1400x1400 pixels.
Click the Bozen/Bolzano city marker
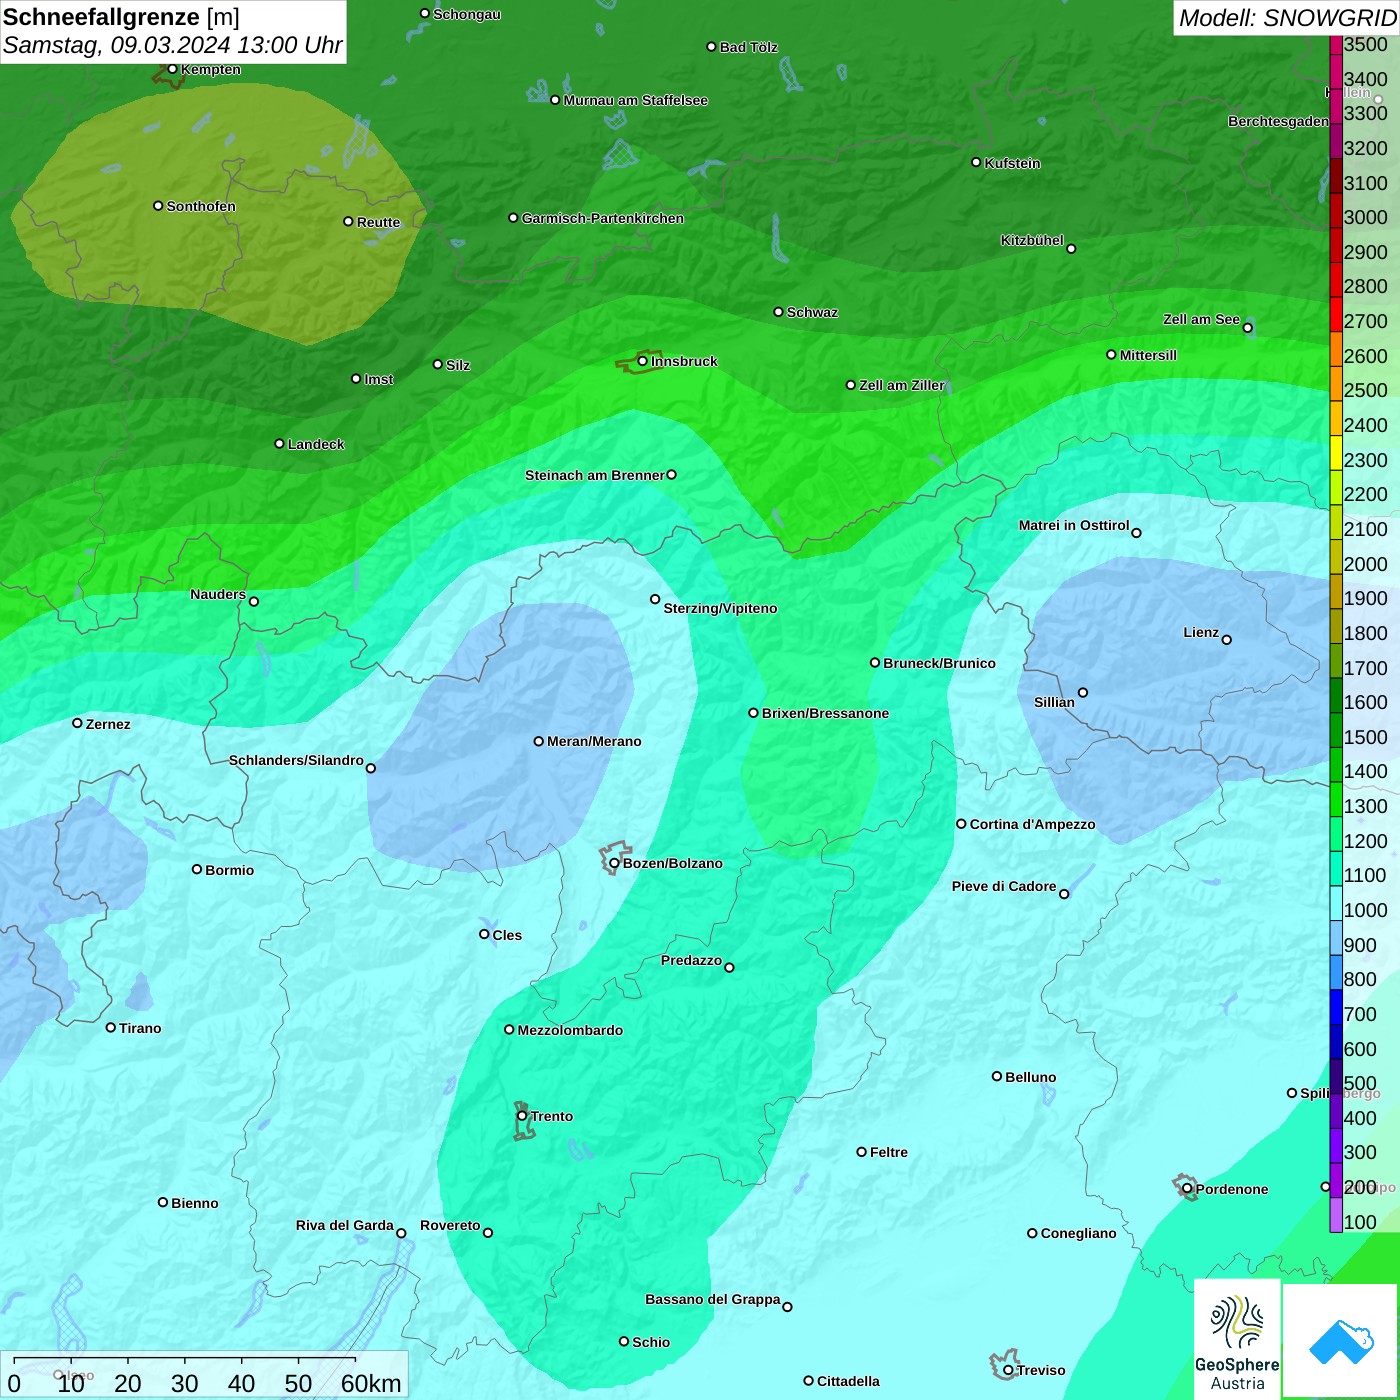pos(614,863)
